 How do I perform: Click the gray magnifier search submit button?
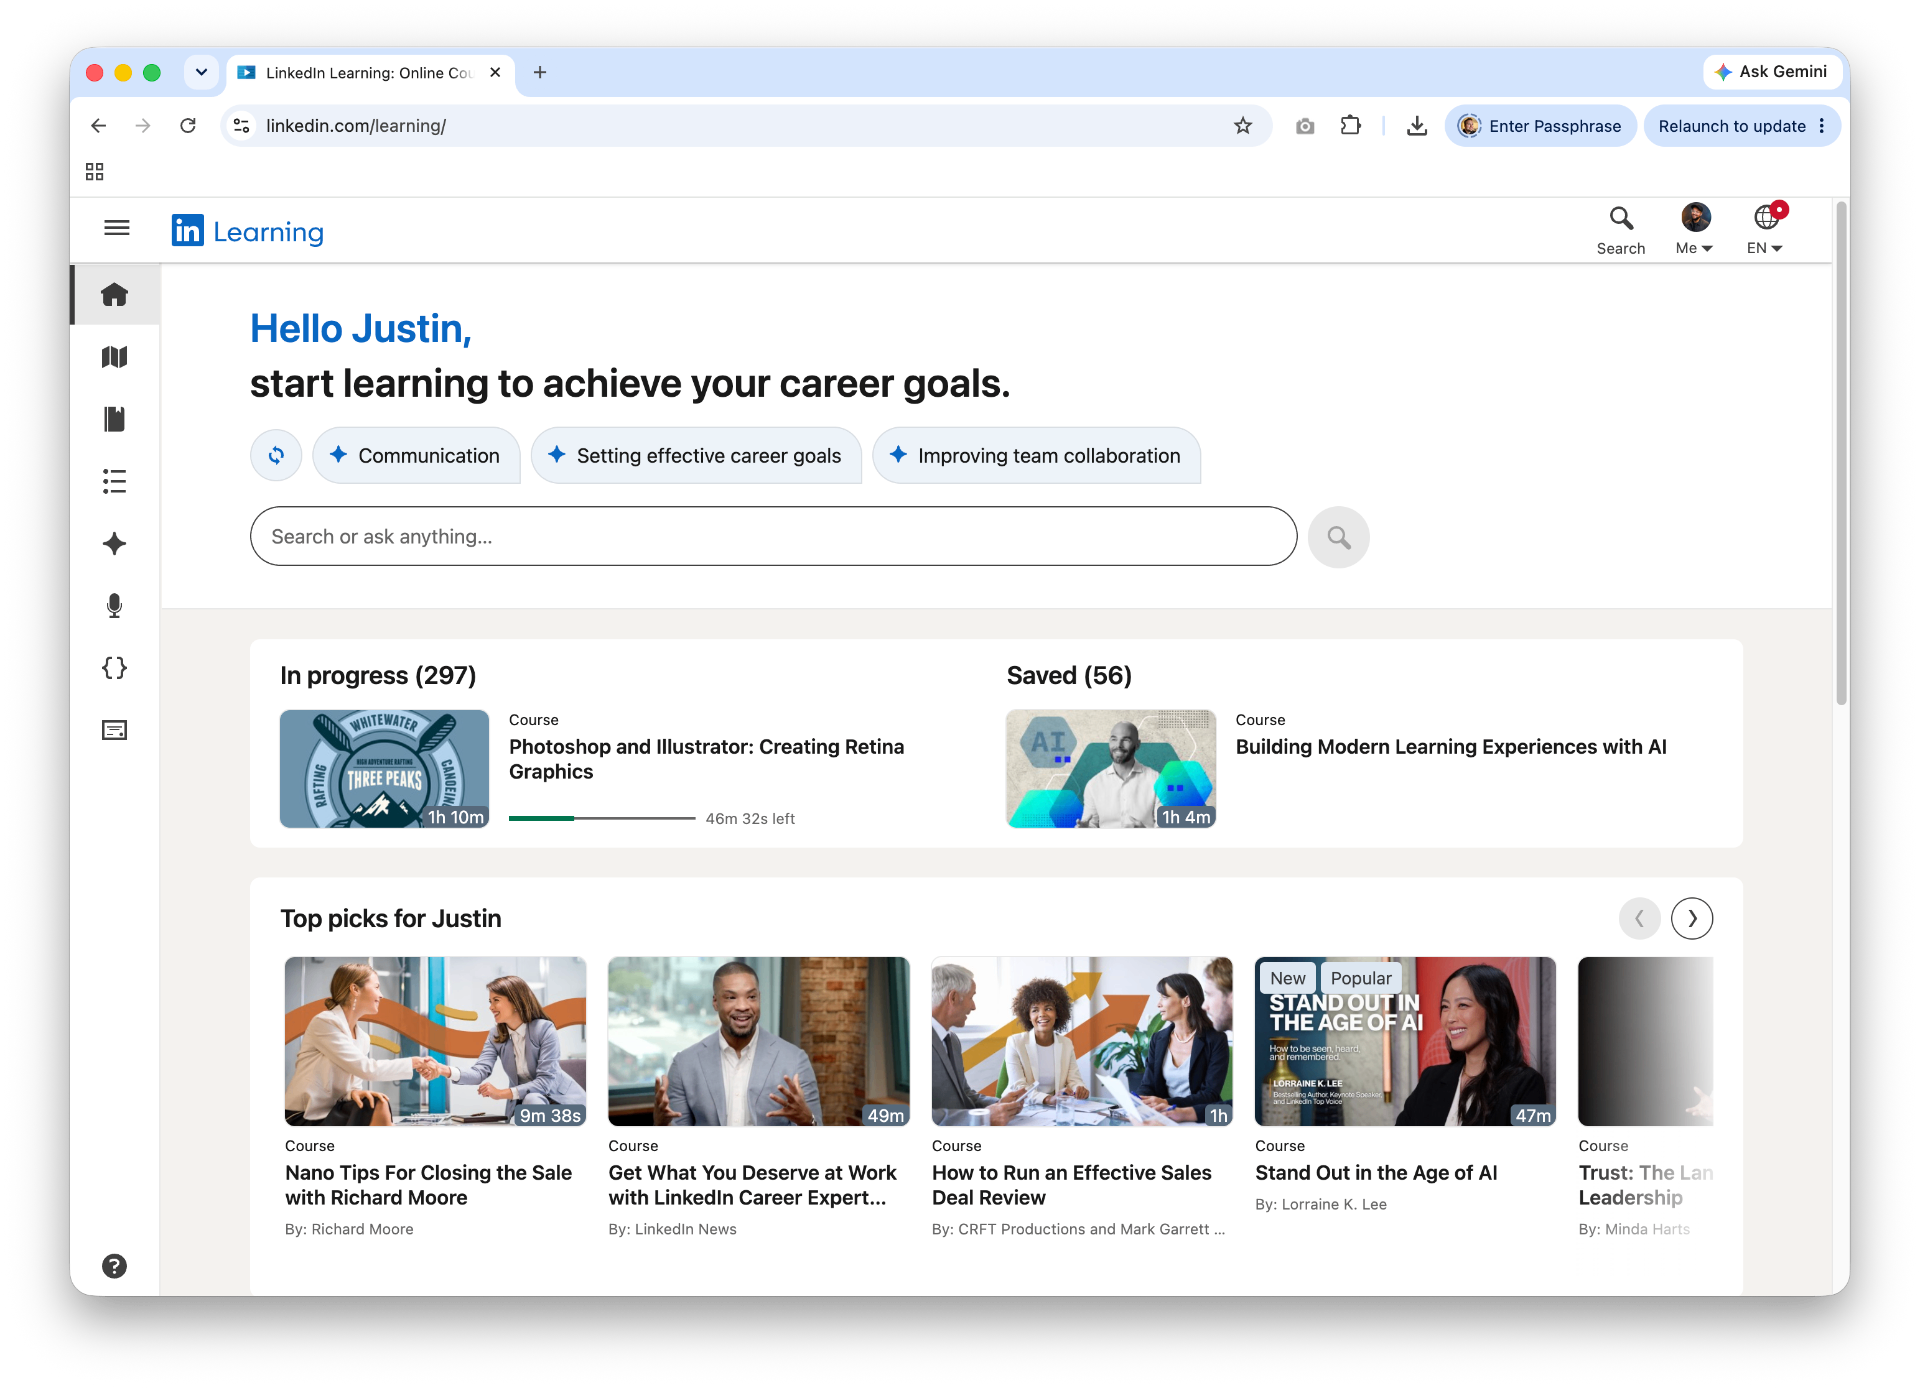(x=1338, y=537)
